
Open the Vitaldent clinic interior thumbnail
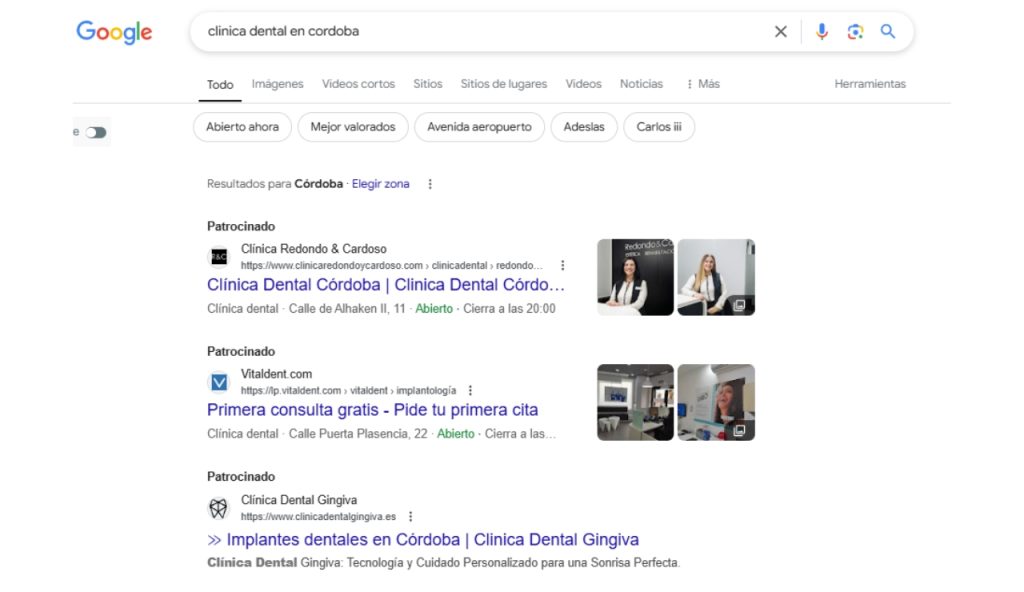634,402
